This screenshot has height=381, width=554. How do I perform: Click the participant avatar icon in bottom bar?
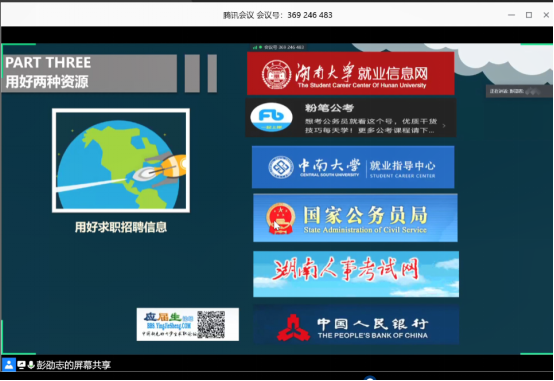tap(8, 365)
